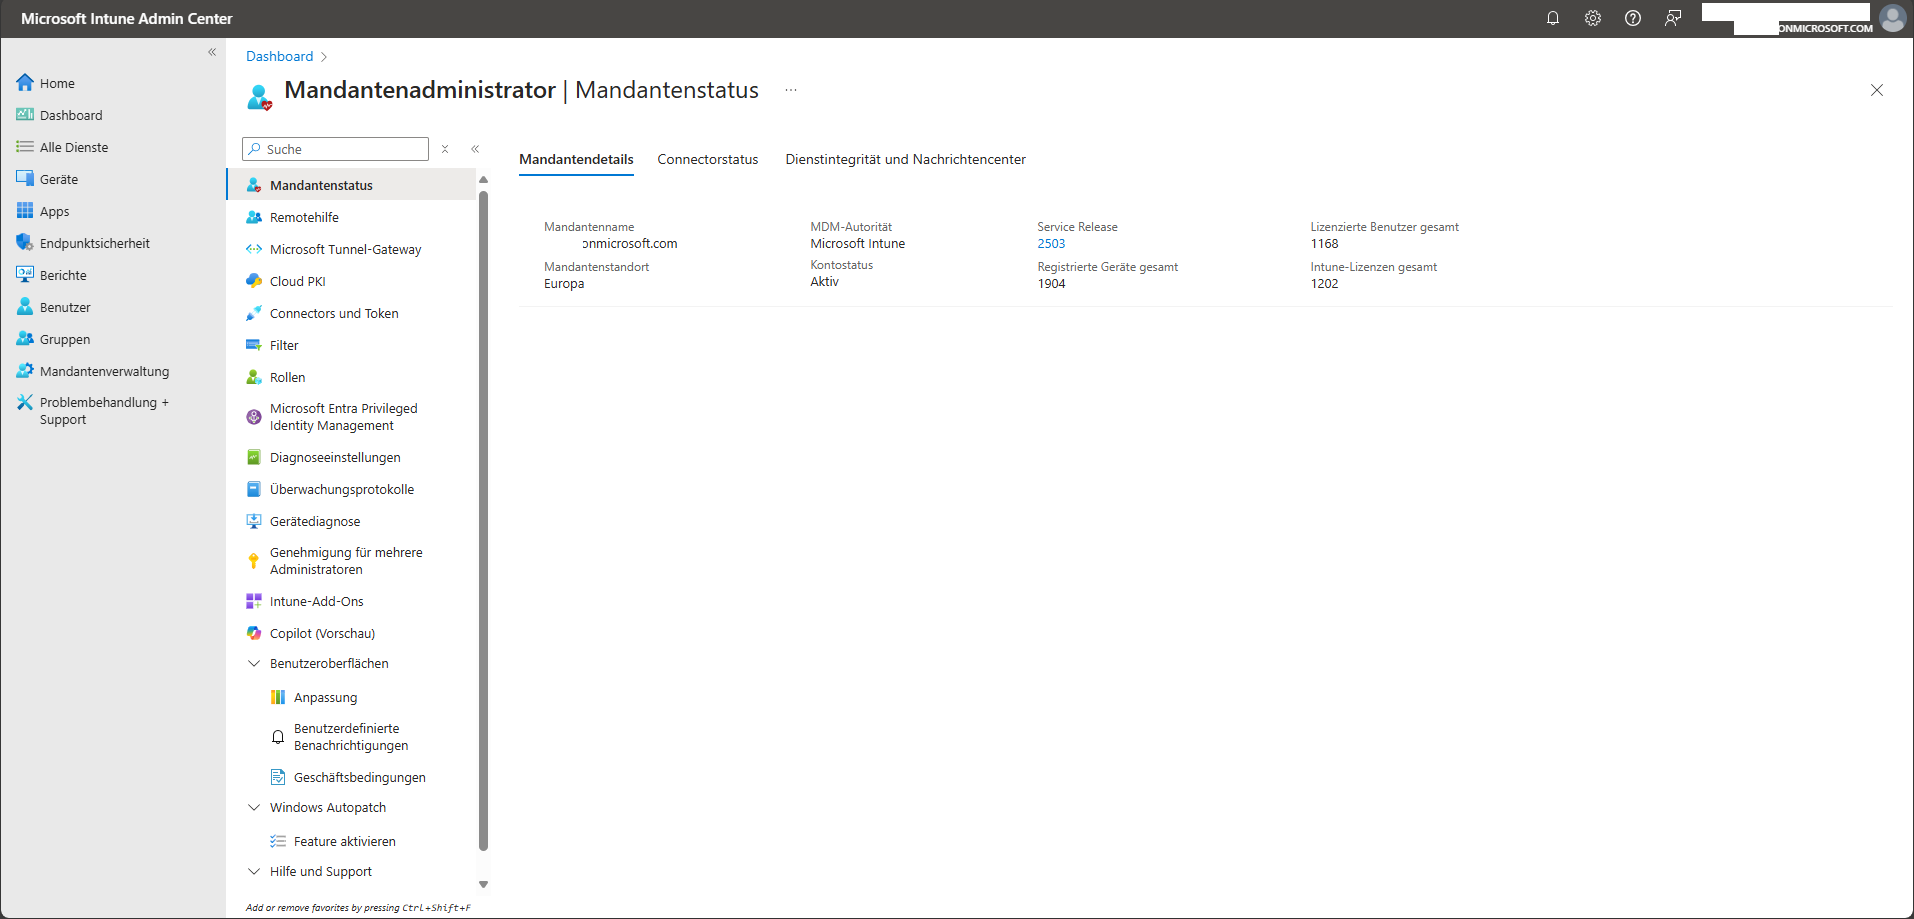1914x919 pixels.
Task: Open Problembehandlung + Support wrench icon
Action: click(25, 402)
